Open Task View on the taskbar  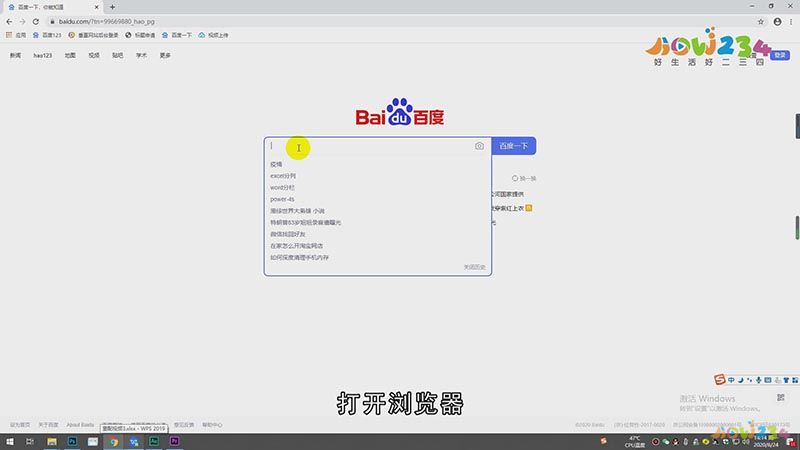point(30,441)
